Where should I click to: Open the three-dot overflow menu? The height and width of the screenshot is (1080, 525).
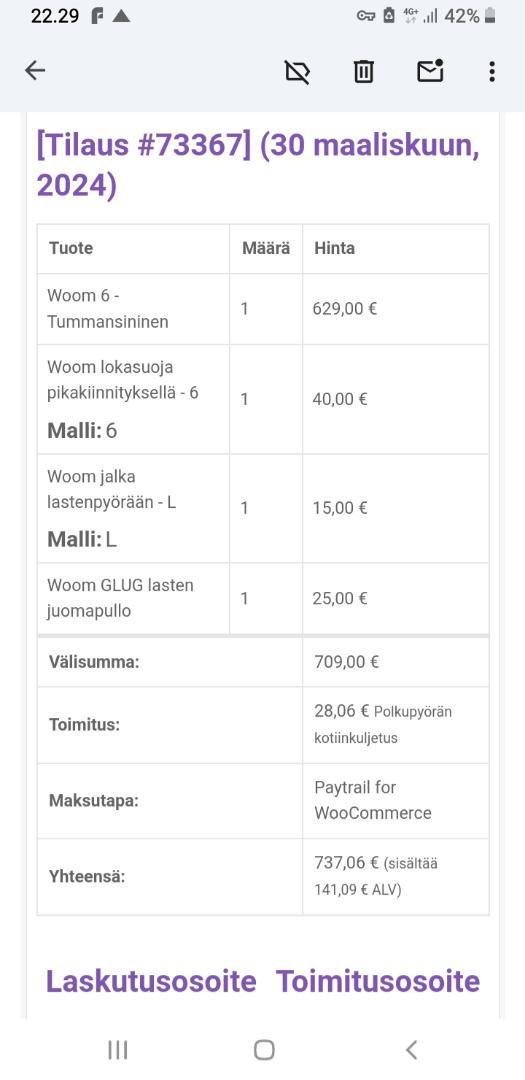pyautogui.click(x=491, y=71)
